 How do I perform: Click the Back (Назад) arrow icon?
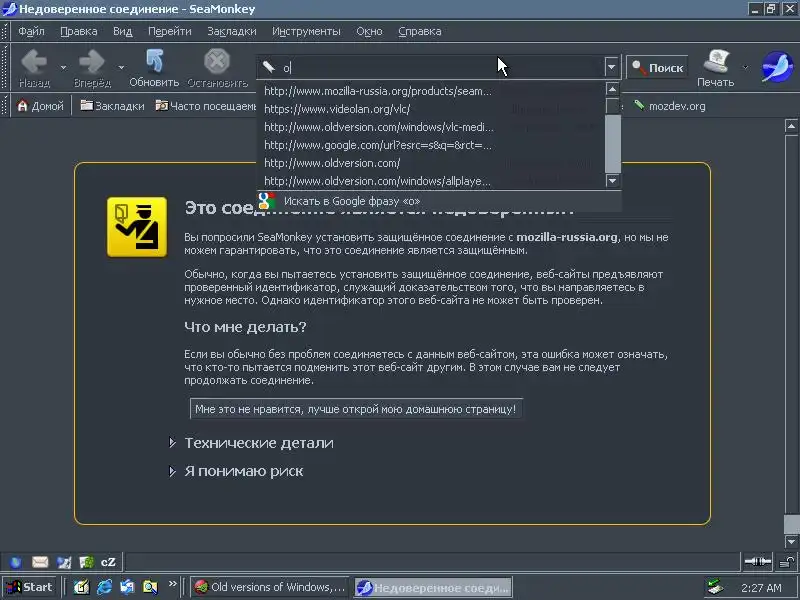click(x=34, y=62)
